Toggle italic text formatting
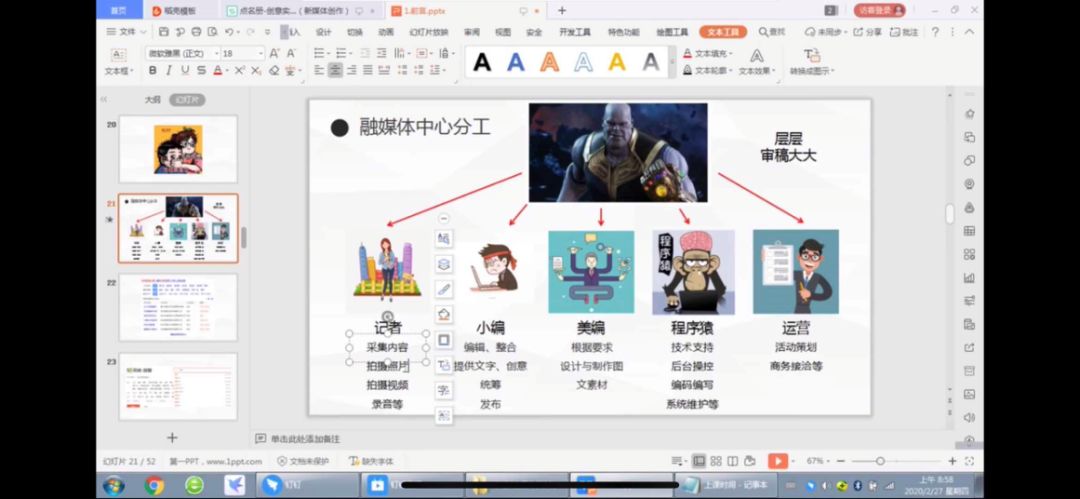The height and width of the screenshot is (499, 1080). click(169, 71)
